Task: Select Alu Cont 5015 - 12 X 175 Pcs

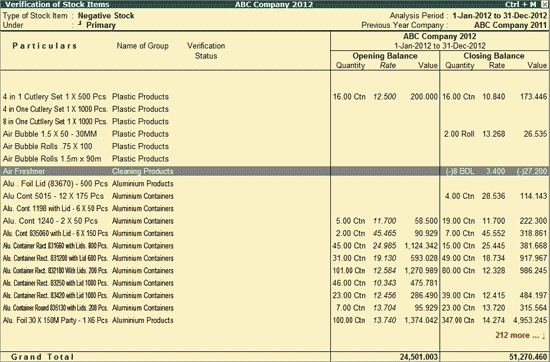Action: (53, 196)
